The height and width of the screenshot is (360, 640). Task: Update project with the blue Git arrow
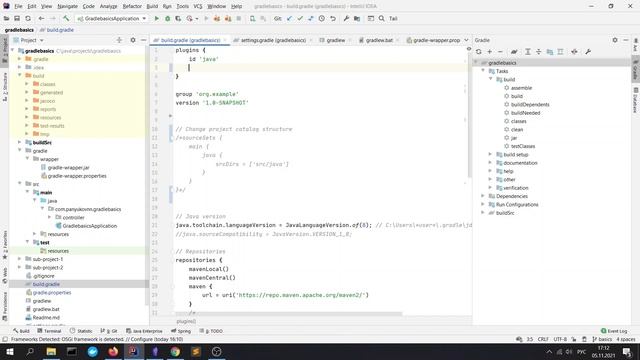coord(289,18)
